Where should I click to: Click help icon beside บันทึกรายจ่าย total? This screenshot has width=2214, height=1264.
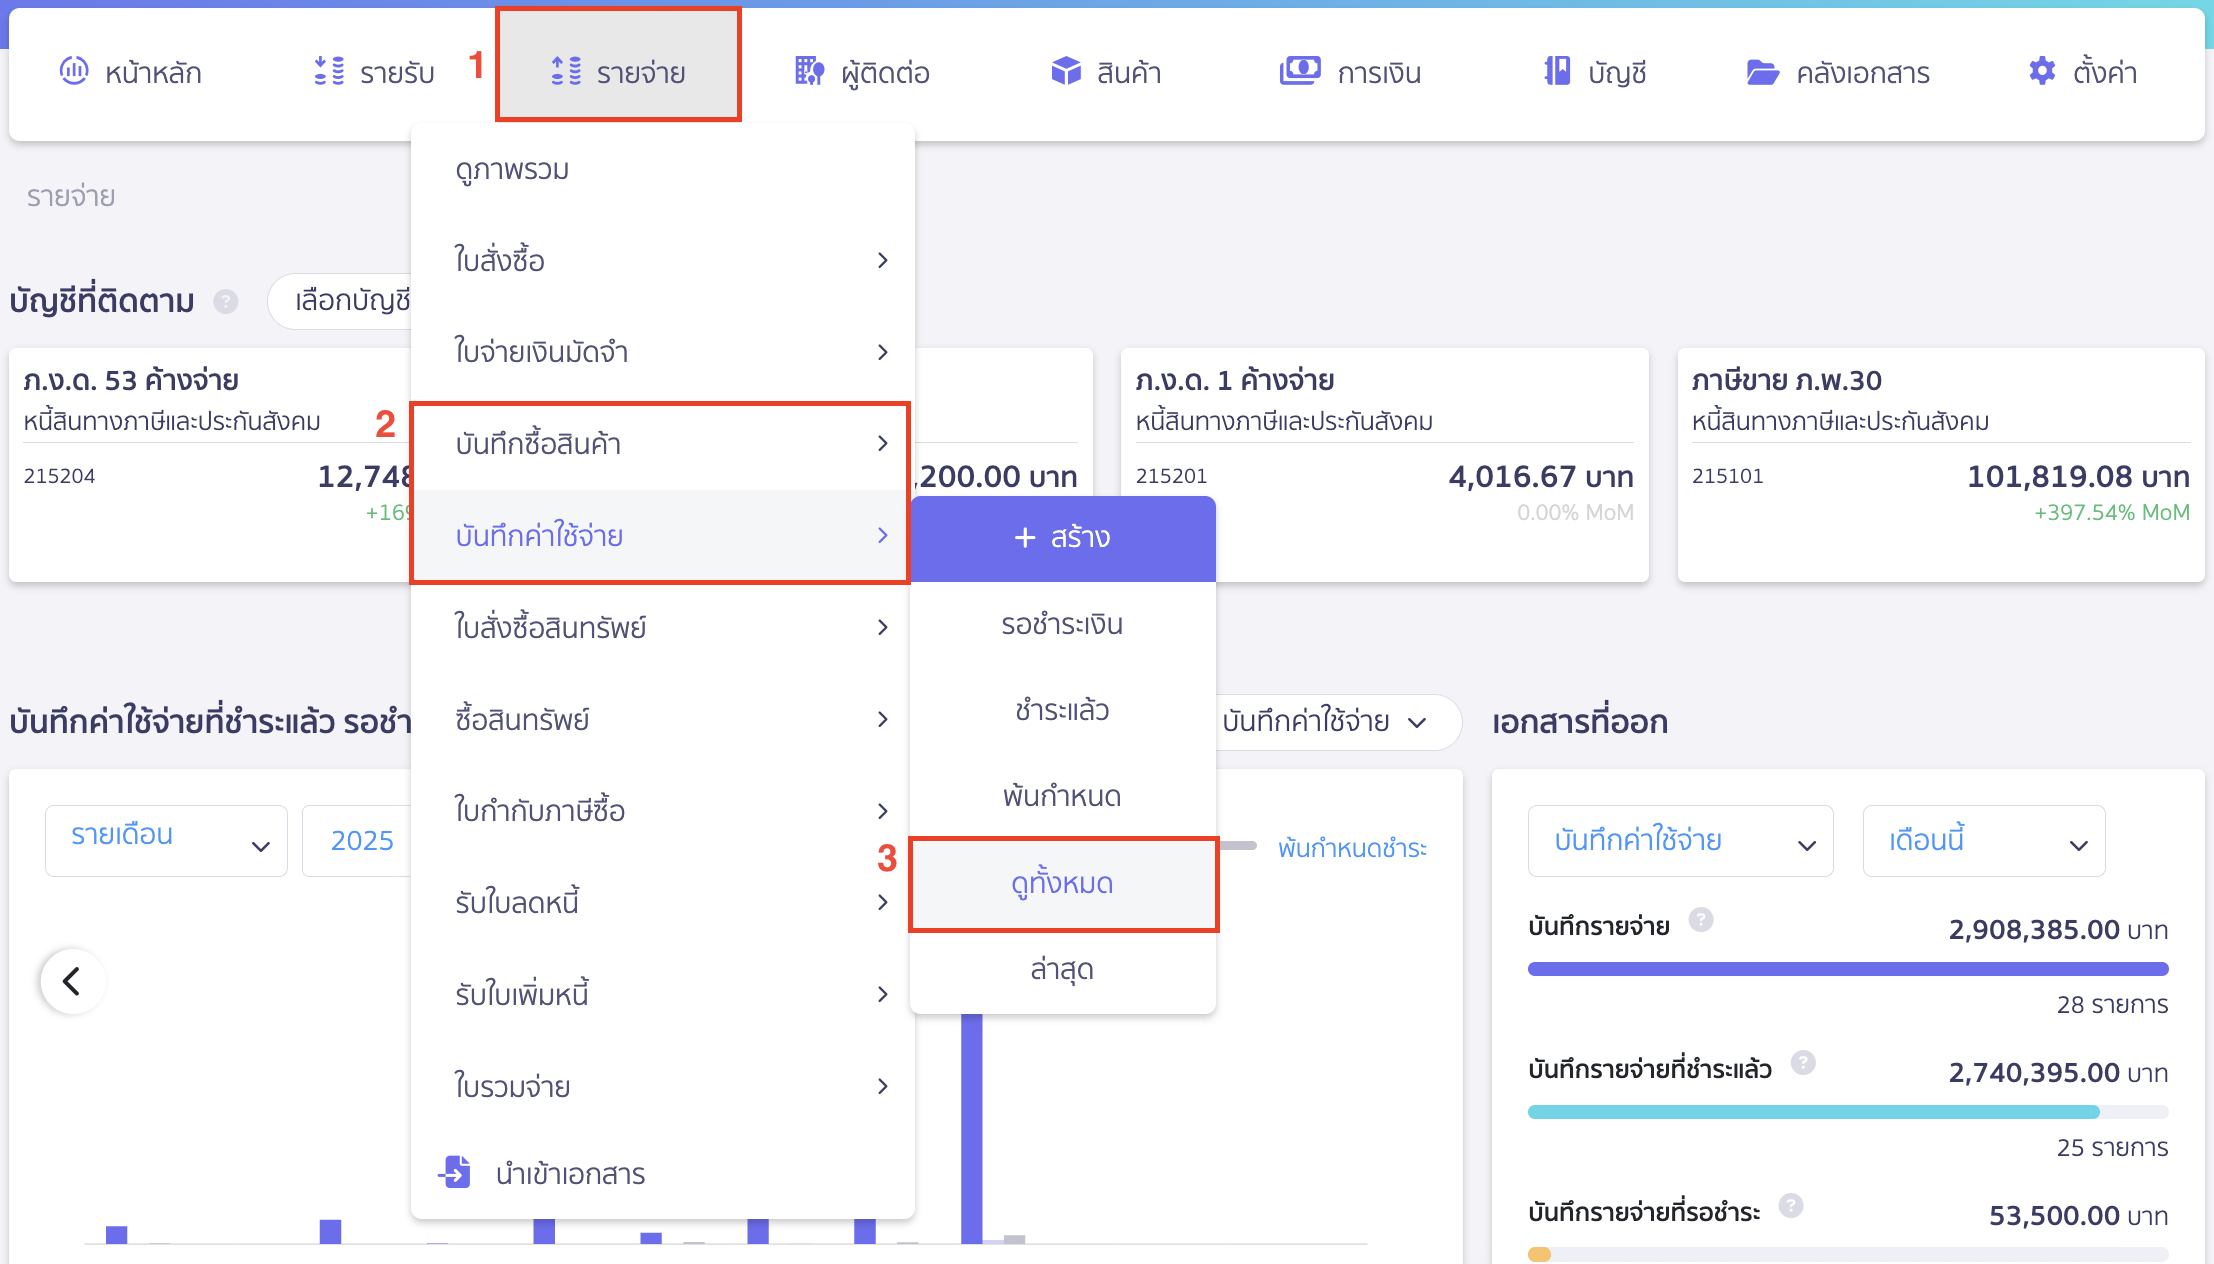click(x=1700, y=923)
